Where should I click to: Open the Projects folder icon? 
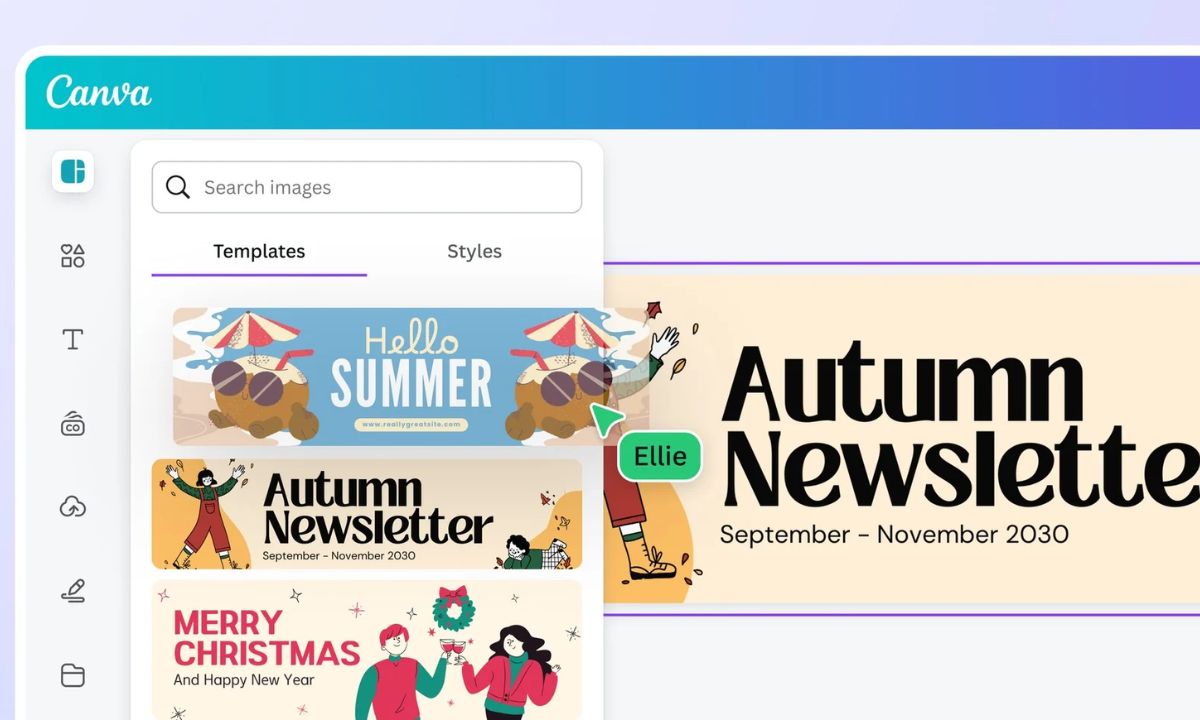(x=73, y=675)
